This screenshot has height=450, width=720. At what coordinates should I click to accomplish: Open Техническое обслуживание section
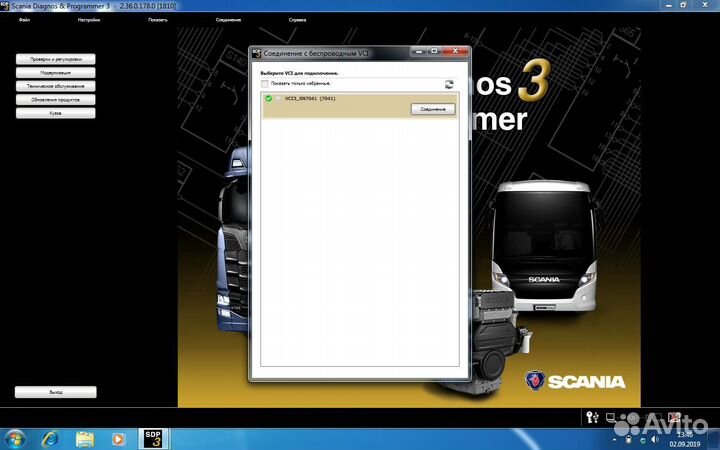[56, 86]
